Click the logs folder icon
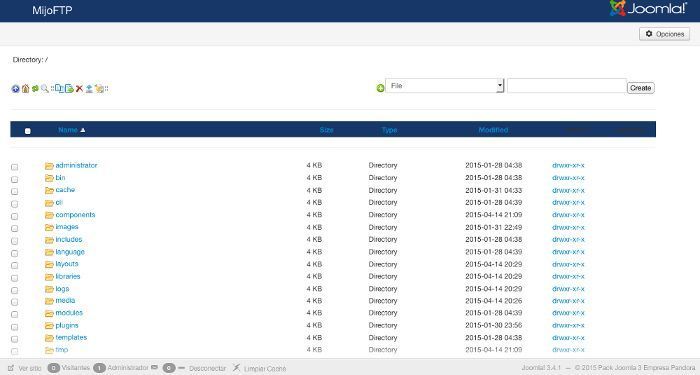This screenshot has width=700, height=375. [x=49, y=289]
